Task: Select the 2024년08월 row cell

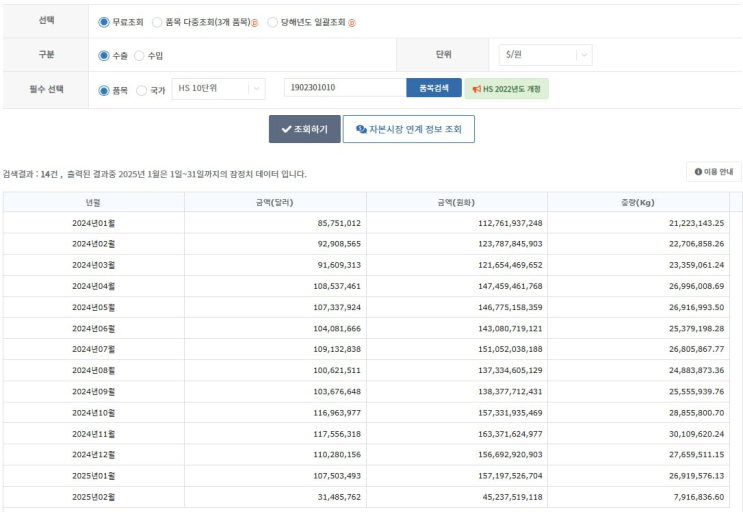Action: coord(94,370)
